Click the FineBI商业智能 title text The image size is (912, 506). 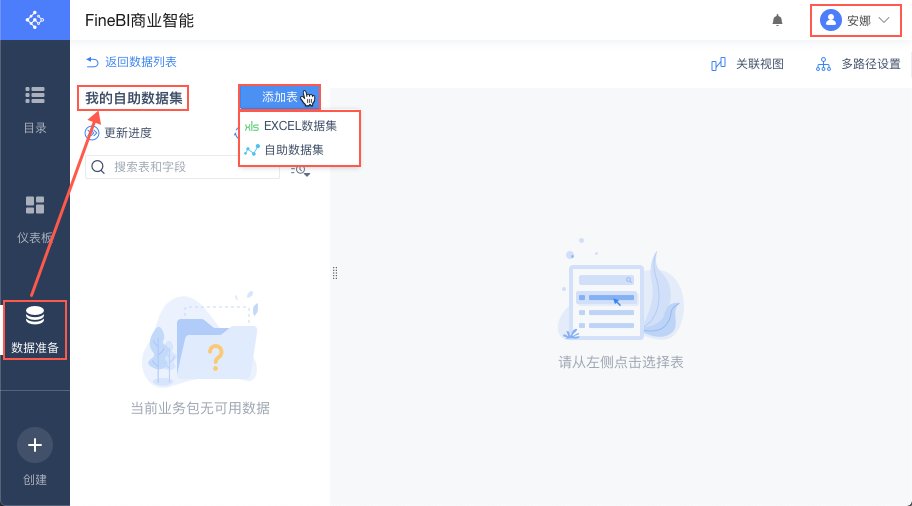point(139,20)
